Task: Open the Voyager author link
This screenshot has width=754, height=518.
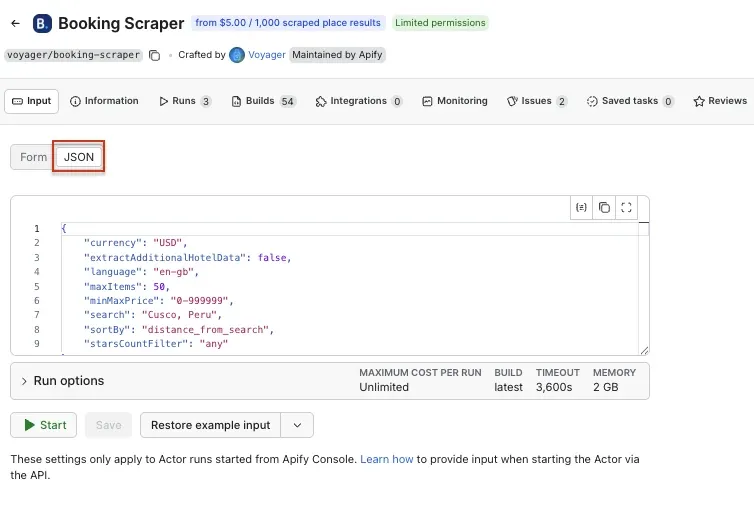Action: coord(267,55)
